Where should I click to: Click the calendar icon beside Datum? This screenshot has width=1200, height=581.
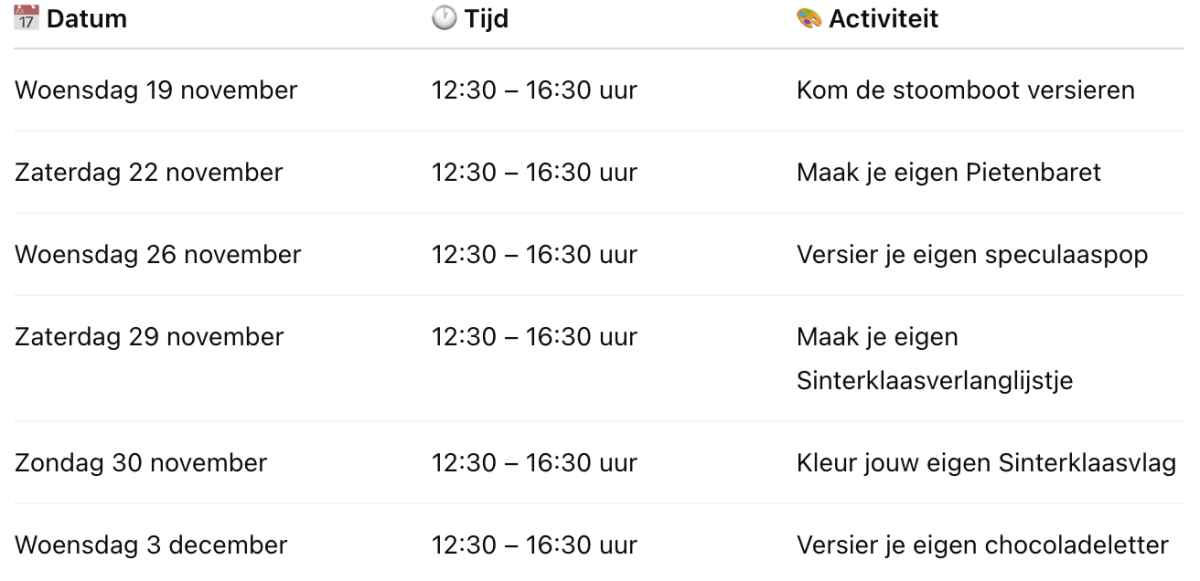pos(22,20)
